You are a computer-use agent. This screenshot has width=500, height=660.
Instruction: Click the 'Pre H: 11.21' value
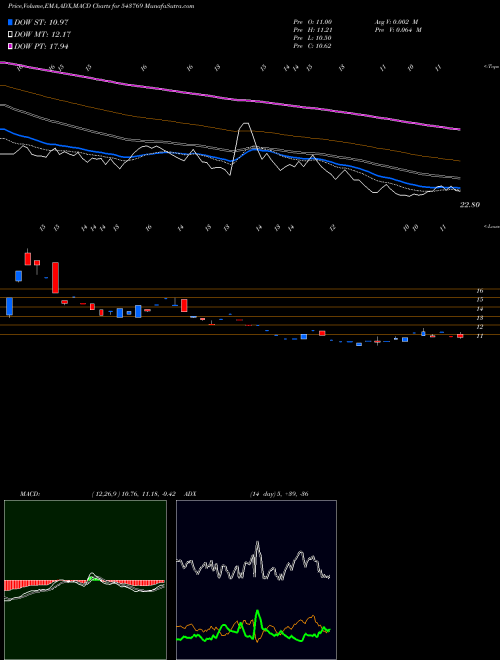pyautogui.click(x=312, y=30)
